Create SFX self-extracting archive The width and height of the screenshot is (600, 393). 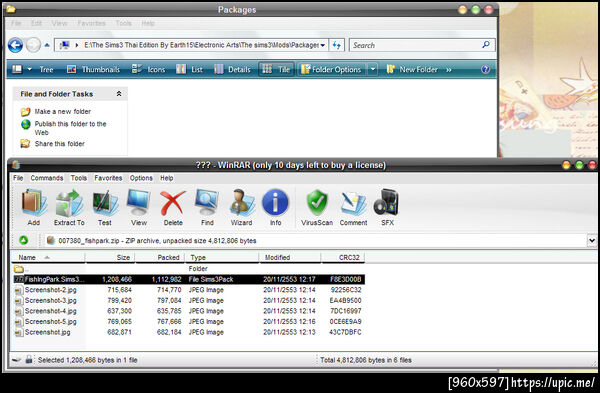pos(387,207)
